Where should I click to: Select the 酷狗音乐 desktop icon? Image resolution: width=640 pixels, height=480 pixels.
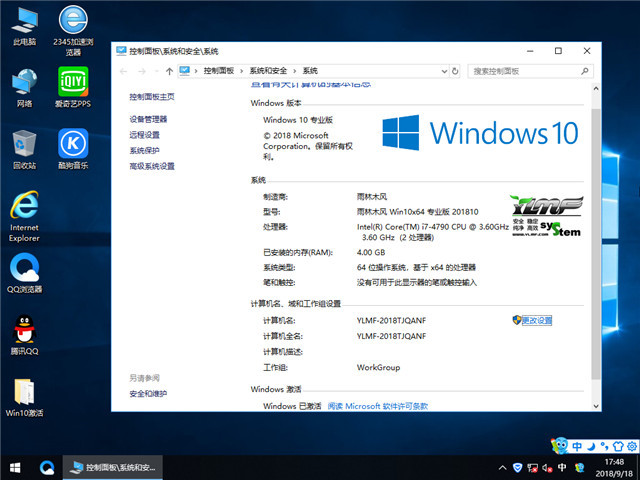pos(73,149)
